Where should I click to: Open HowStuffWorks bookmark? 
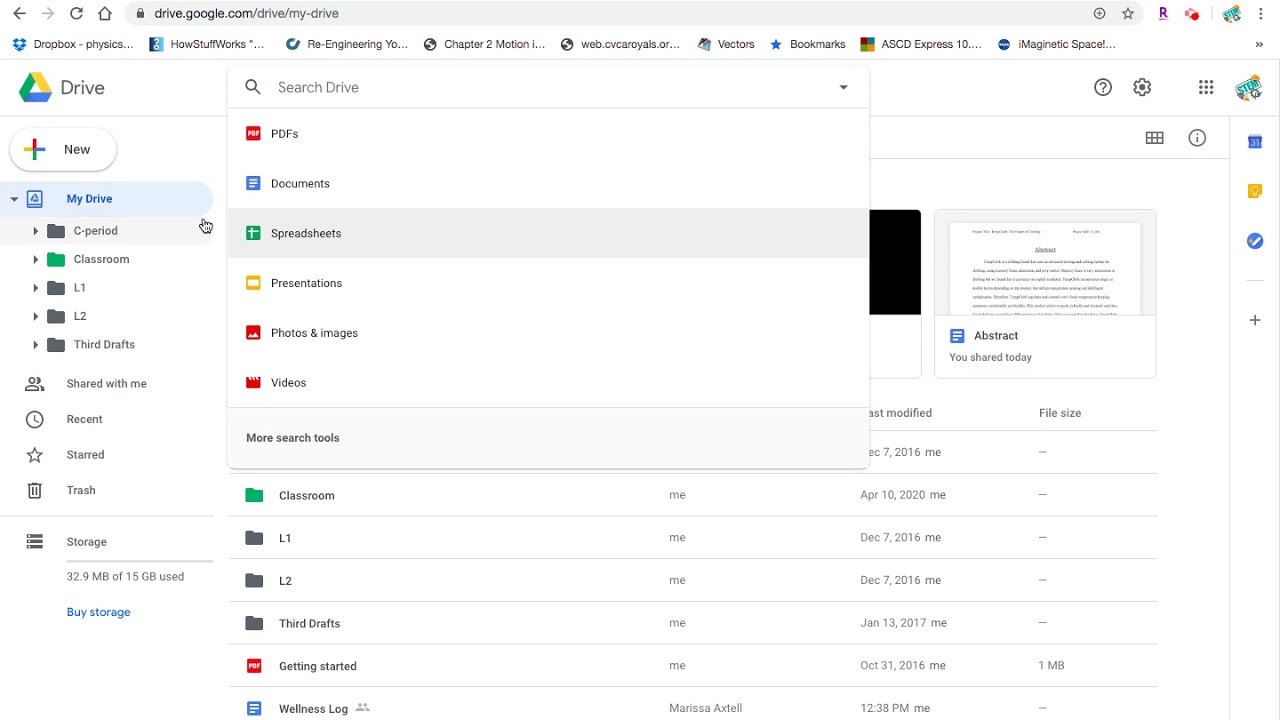coord(207,44)
